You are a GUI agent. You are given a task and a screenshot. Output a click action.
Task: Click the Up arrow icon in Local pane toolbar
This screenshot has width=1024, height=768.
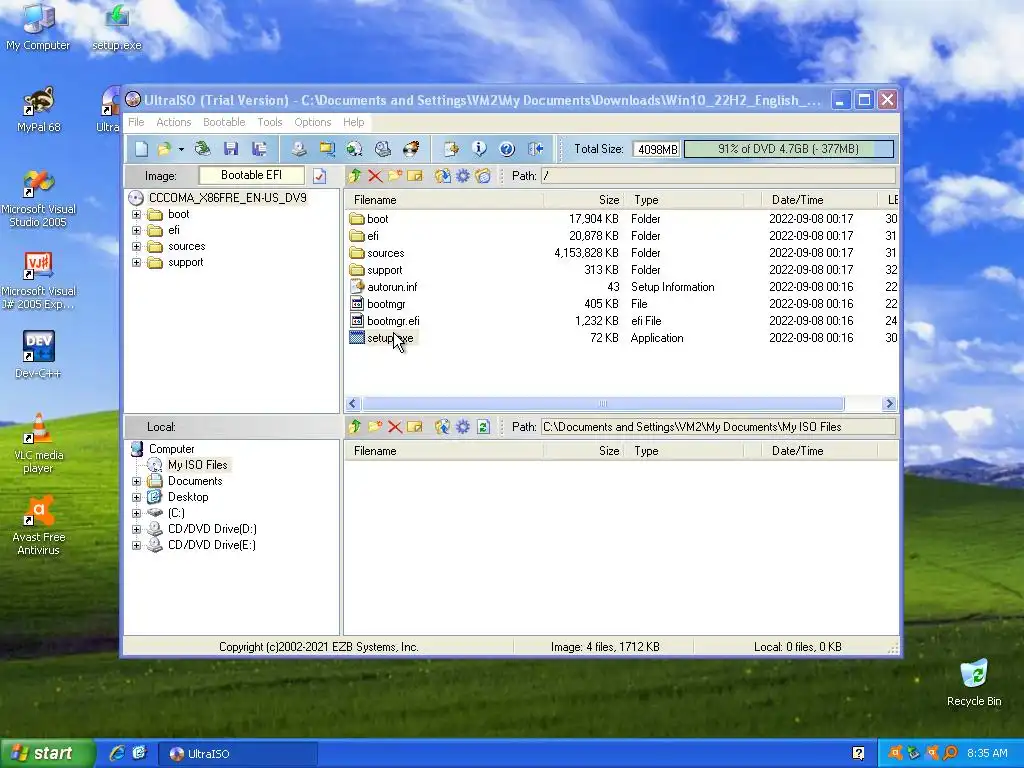coord(355,427)
